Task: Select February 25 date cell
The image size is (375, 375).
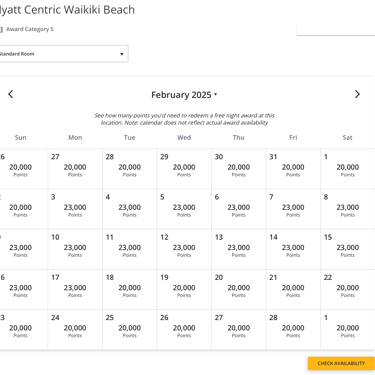Action: coord(130,330)
